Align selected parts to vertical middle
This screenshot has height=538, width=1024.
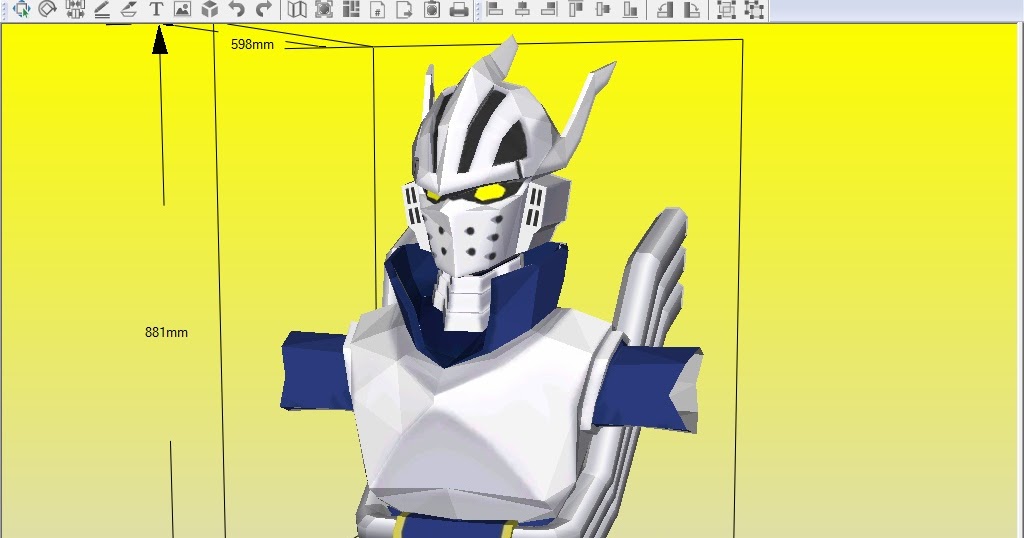(603, 9)
